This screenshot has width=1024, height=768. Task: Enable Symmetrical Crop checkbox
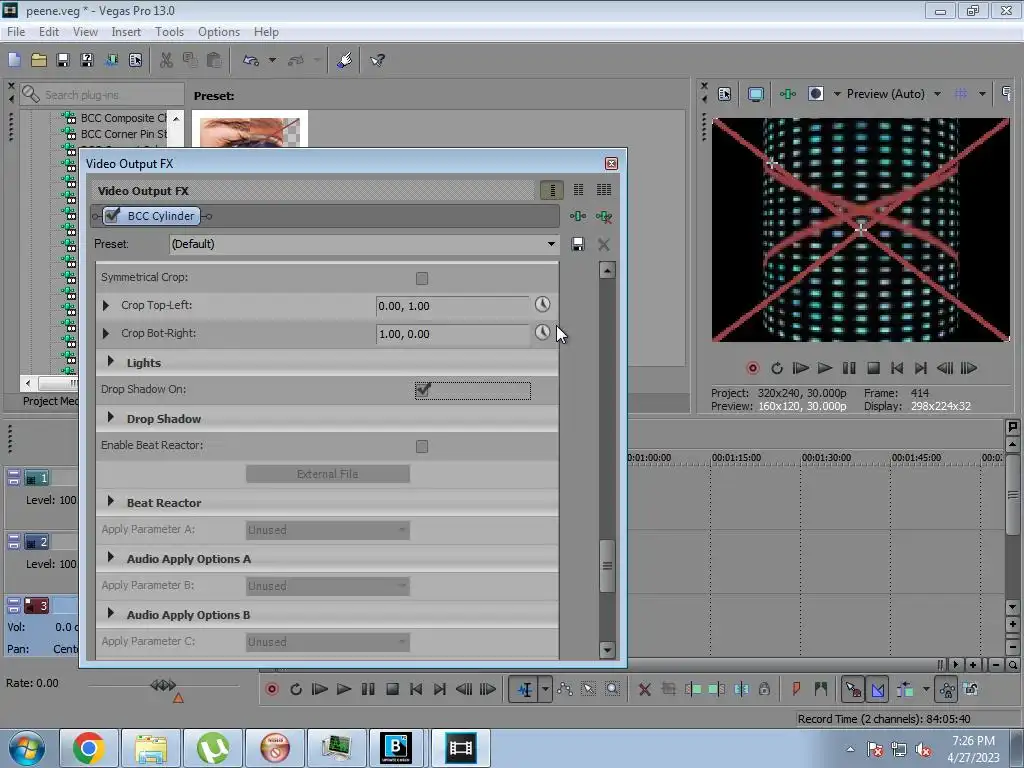tap(422, 279)
